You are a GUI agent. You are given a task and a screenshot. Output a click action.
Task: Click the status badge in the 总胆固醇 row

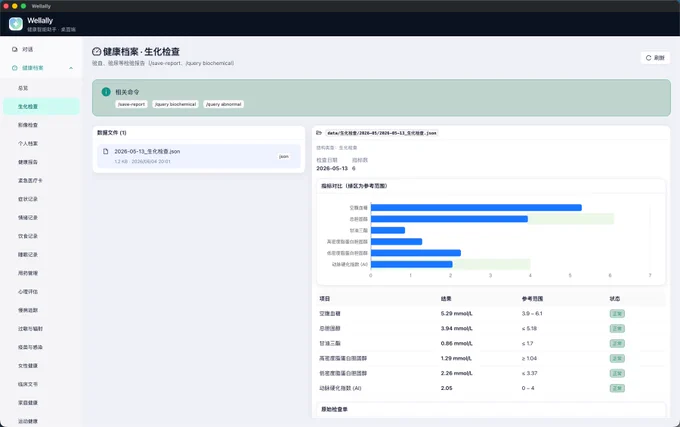pyautogui.click(x=617, y=329)
